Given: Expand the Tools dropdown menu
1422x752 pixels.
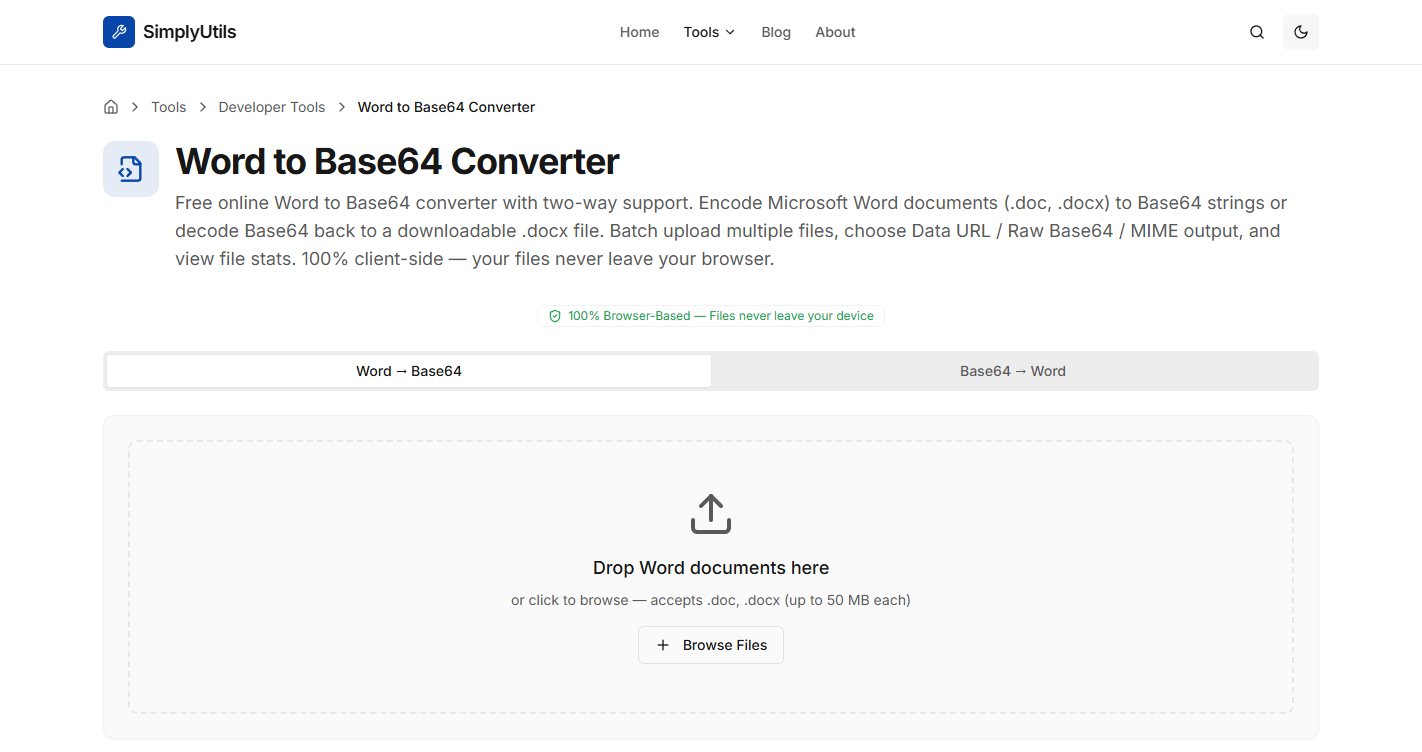Looking at the screenshot, I should pos(709,32).
